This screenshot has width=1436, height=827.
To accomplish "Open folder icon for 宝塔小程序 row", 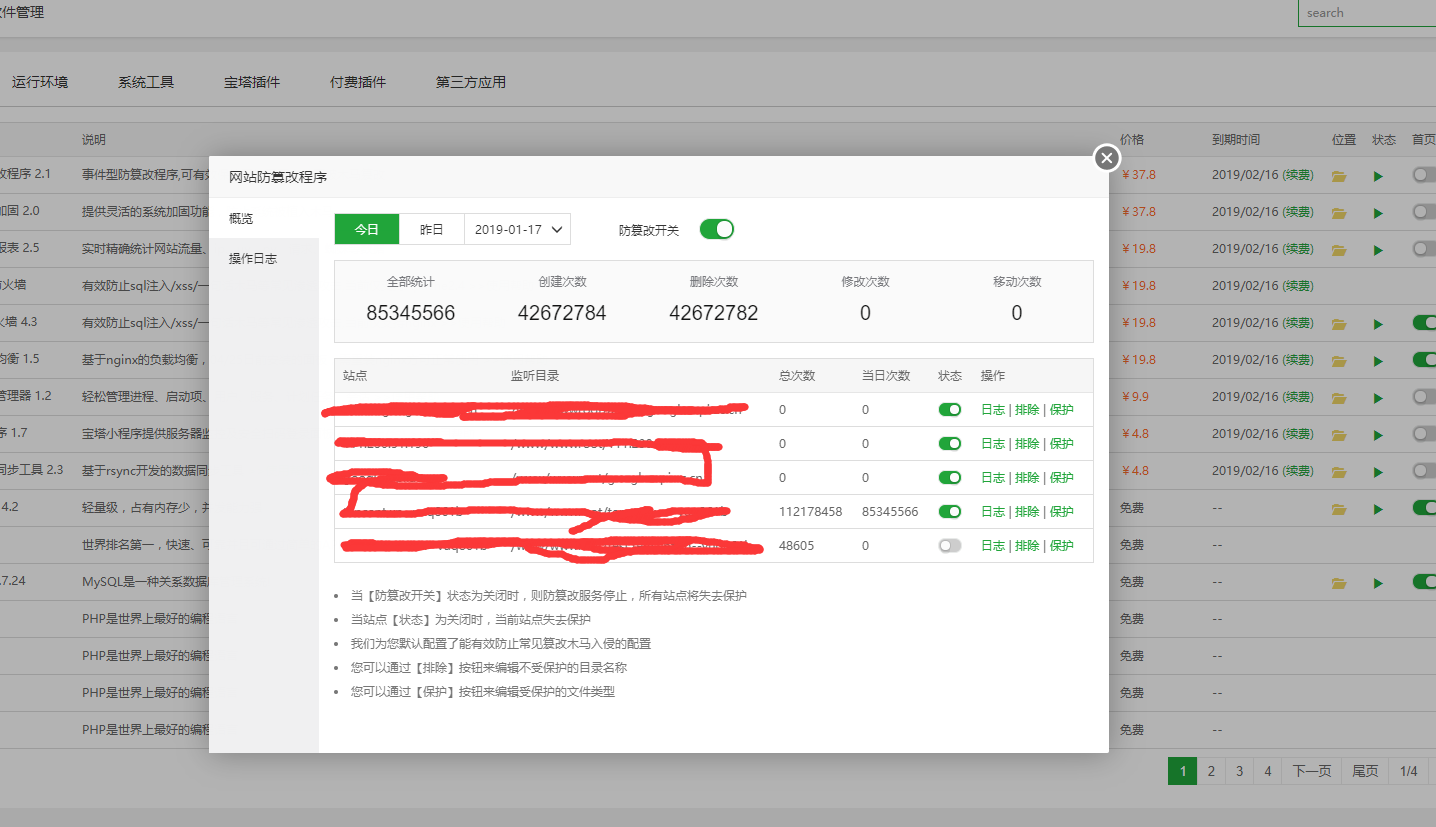I will pyautogui.click(x=1339, y=435).
